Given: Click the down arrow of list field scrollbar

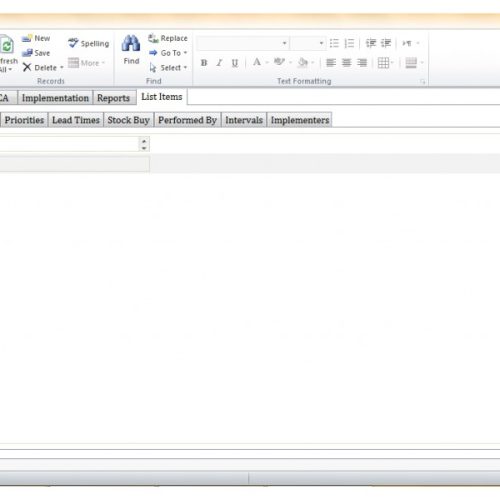Looking at the screenshot, I should point(144,148).
